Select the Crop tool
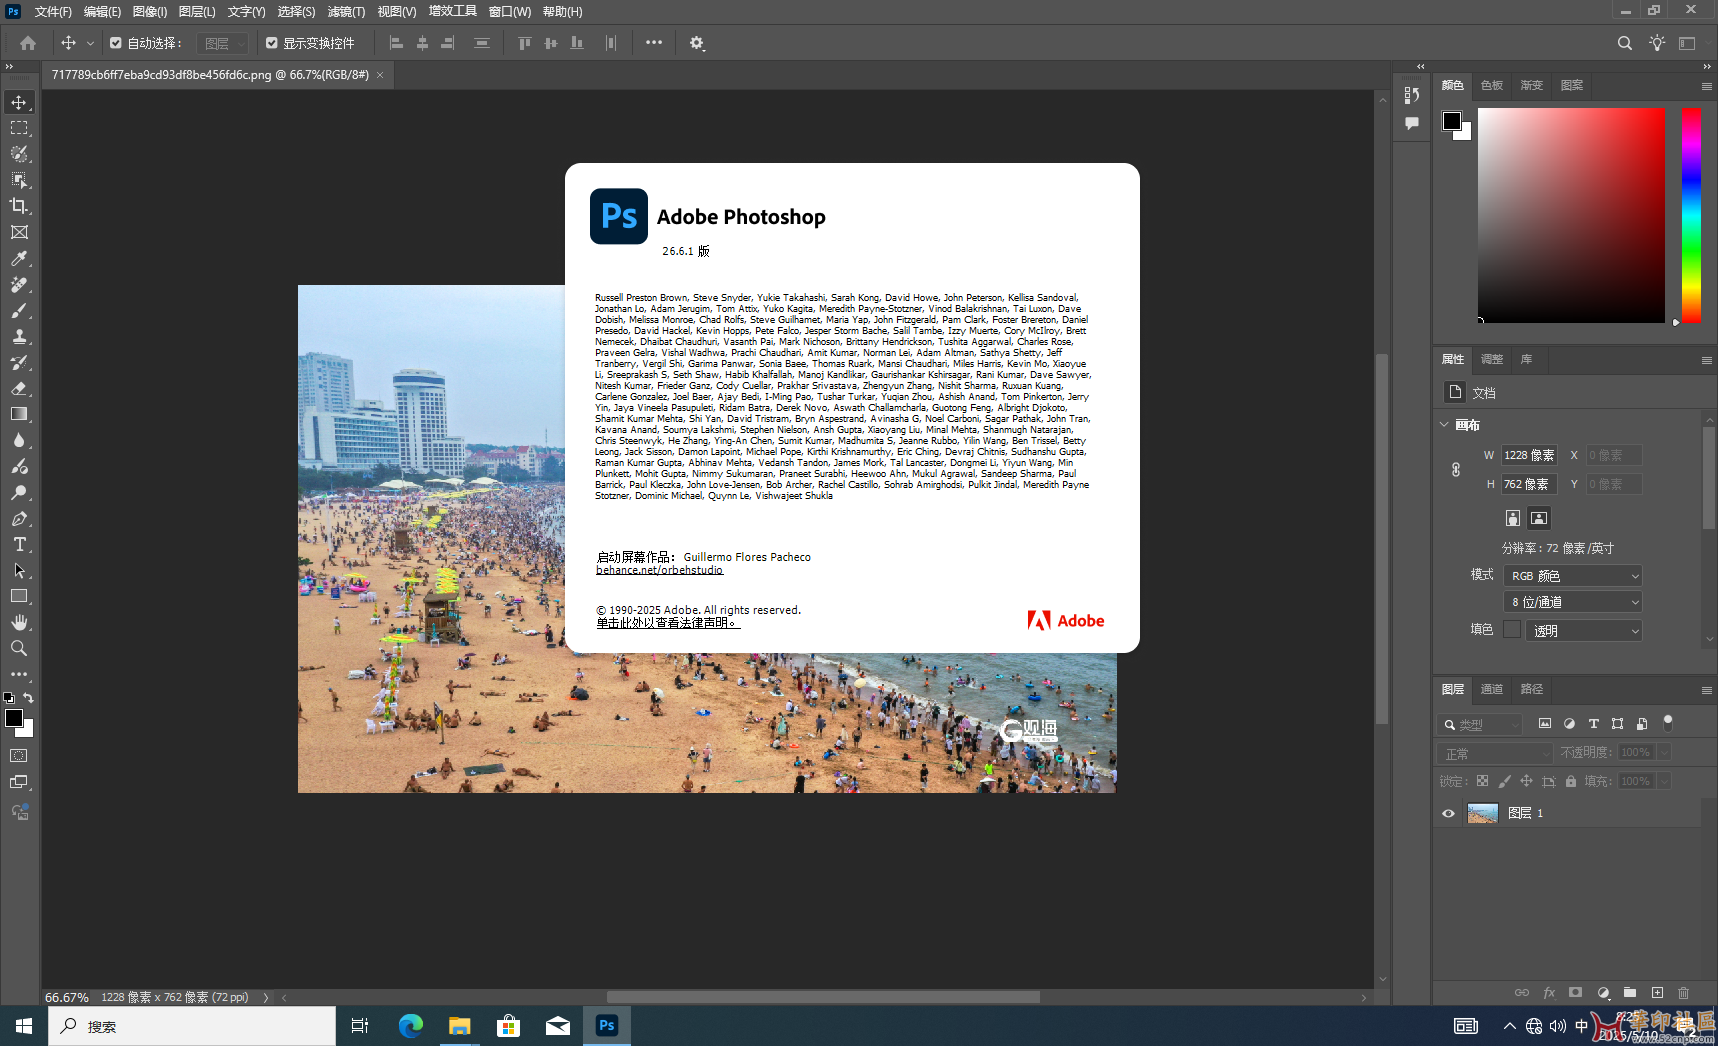 (x=19, y=206)
